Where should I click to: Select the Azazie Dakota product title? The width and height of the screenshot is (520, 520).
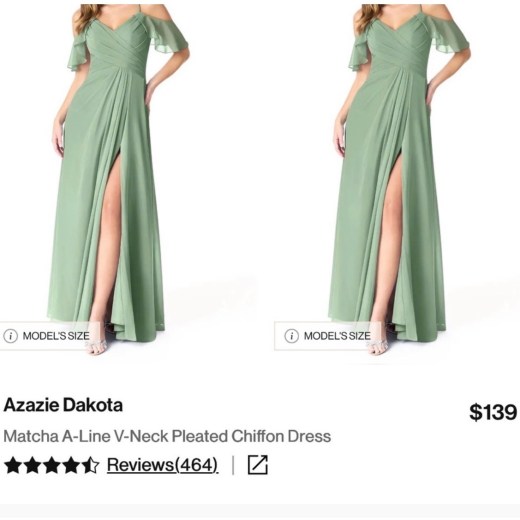point(63,405)
